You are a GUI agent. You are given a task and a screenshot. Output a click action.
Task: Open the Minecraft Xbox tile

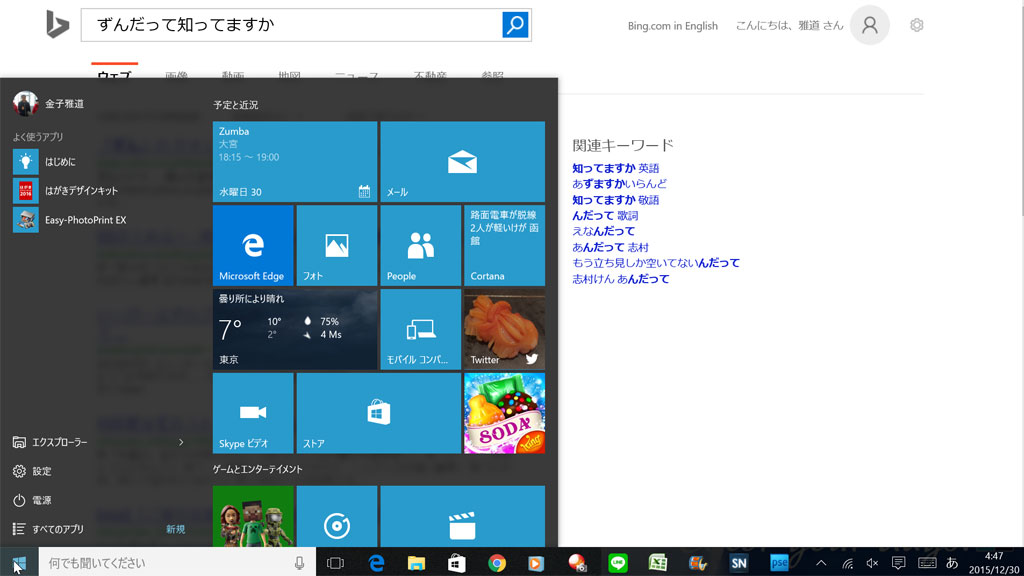pyautogui.click(x=253, y=516)
